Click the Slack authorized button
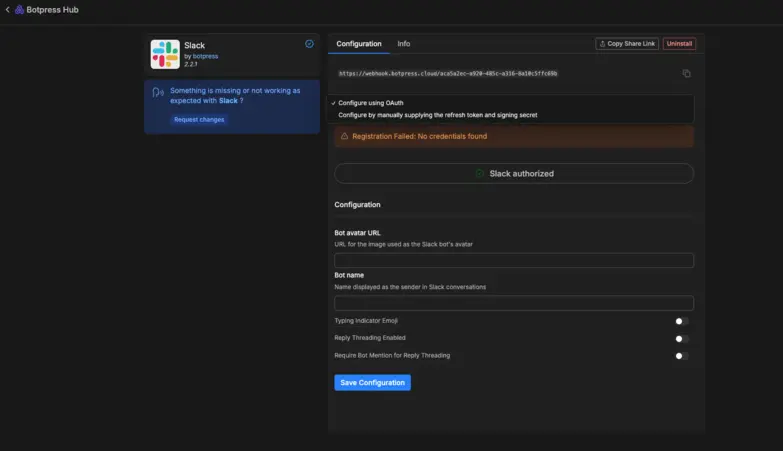Image resolution: width=783 pixels, height=451 pixels. coord(514,173)
